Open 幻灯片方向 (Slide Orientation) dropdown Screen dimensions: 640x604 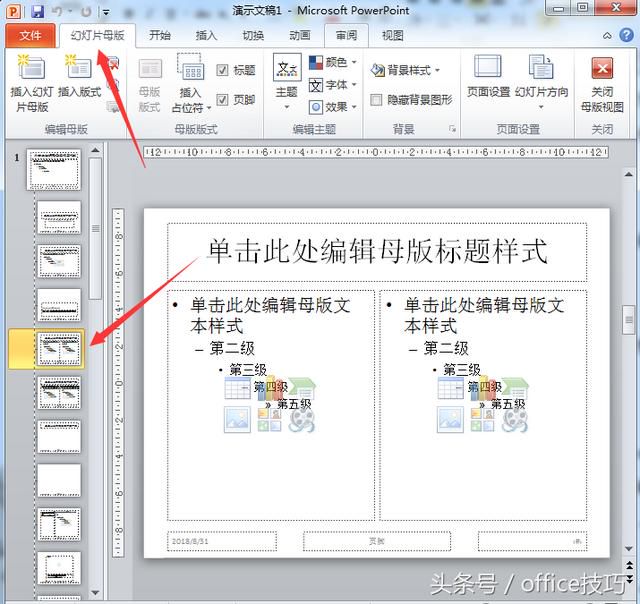(541, 83)
